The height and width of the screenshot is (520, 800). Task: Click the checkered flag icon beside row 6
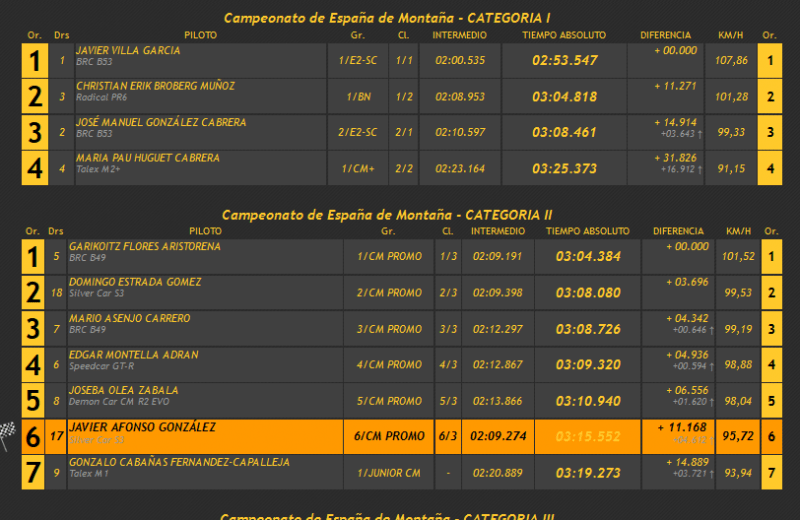click(9, 433)
